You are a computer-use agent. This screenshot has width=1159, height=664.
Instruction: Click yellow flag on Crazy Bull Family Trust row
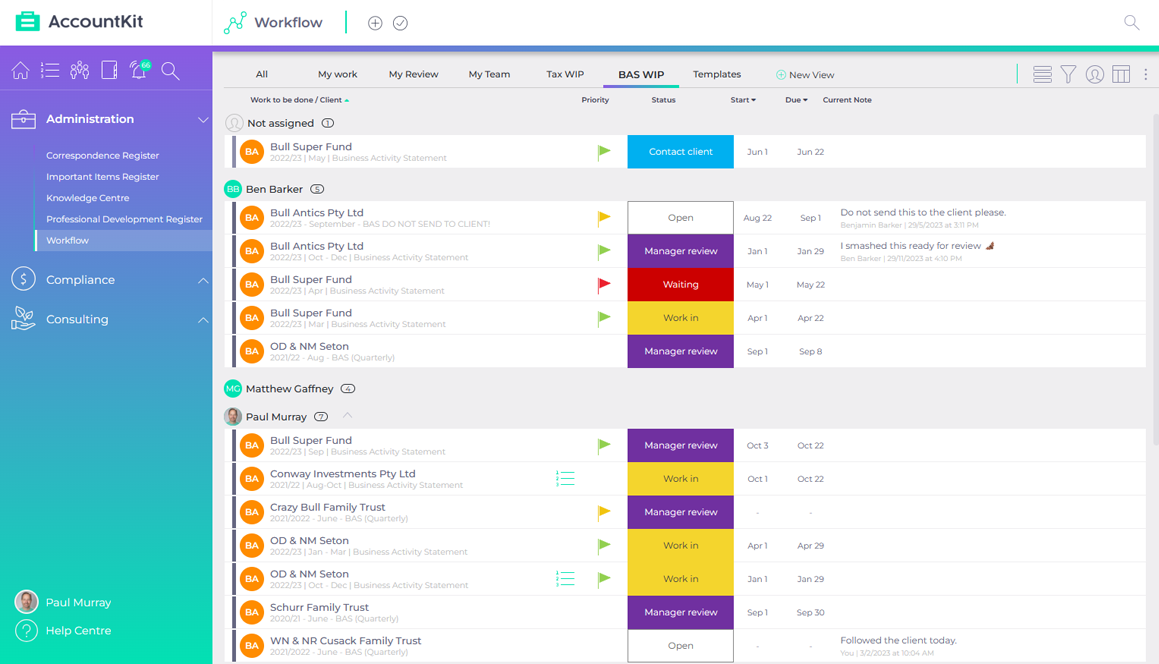[604, 512]
